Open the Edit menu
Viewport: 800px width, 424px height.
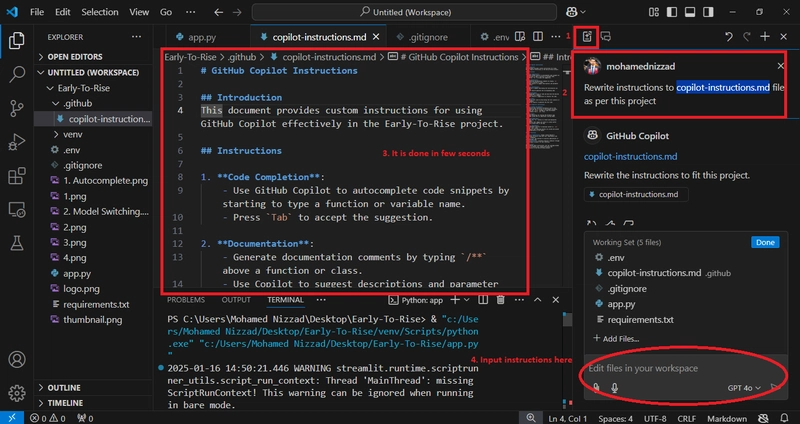coord(63,12)
